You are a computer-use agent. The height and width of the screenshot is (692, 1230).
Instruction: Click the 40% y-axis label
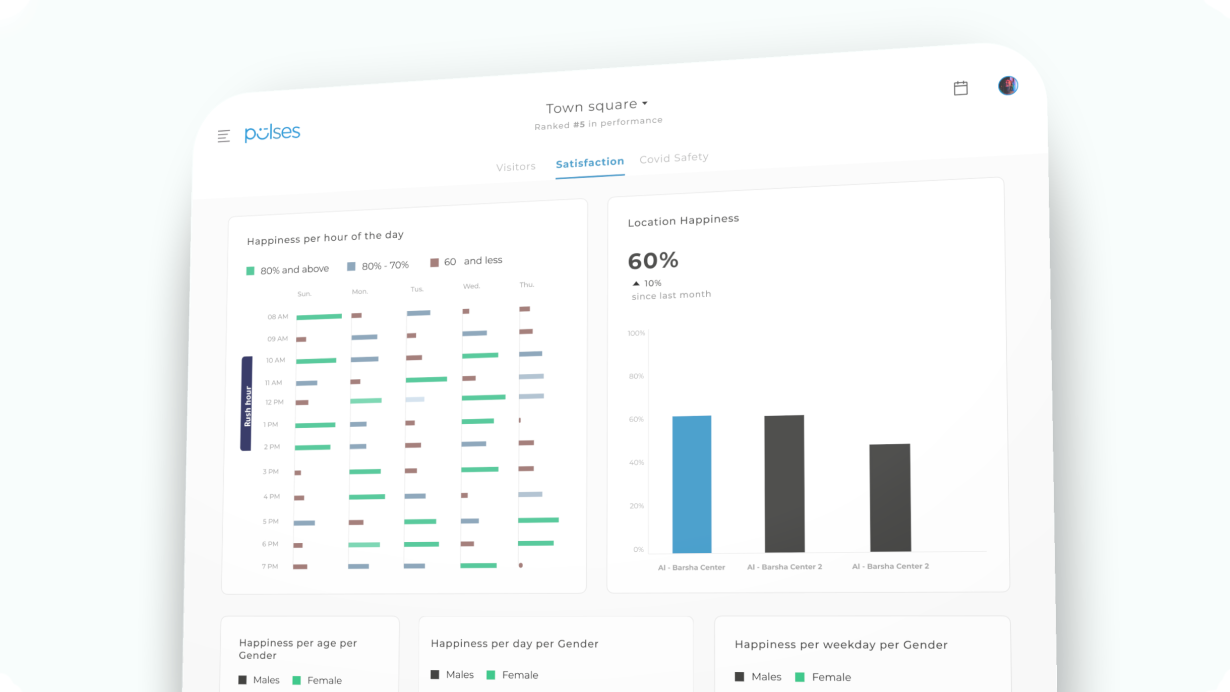[637, 463]
